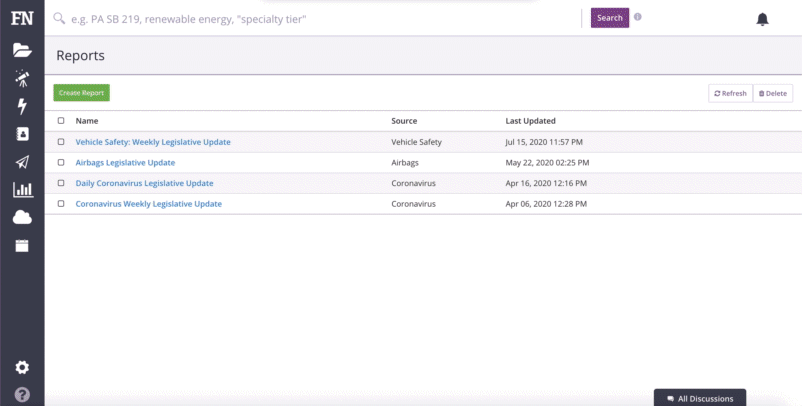Open the contacts book sidebar icon
Image resolution: width=802 pixels, height=406 pixels.
(22, 134)
